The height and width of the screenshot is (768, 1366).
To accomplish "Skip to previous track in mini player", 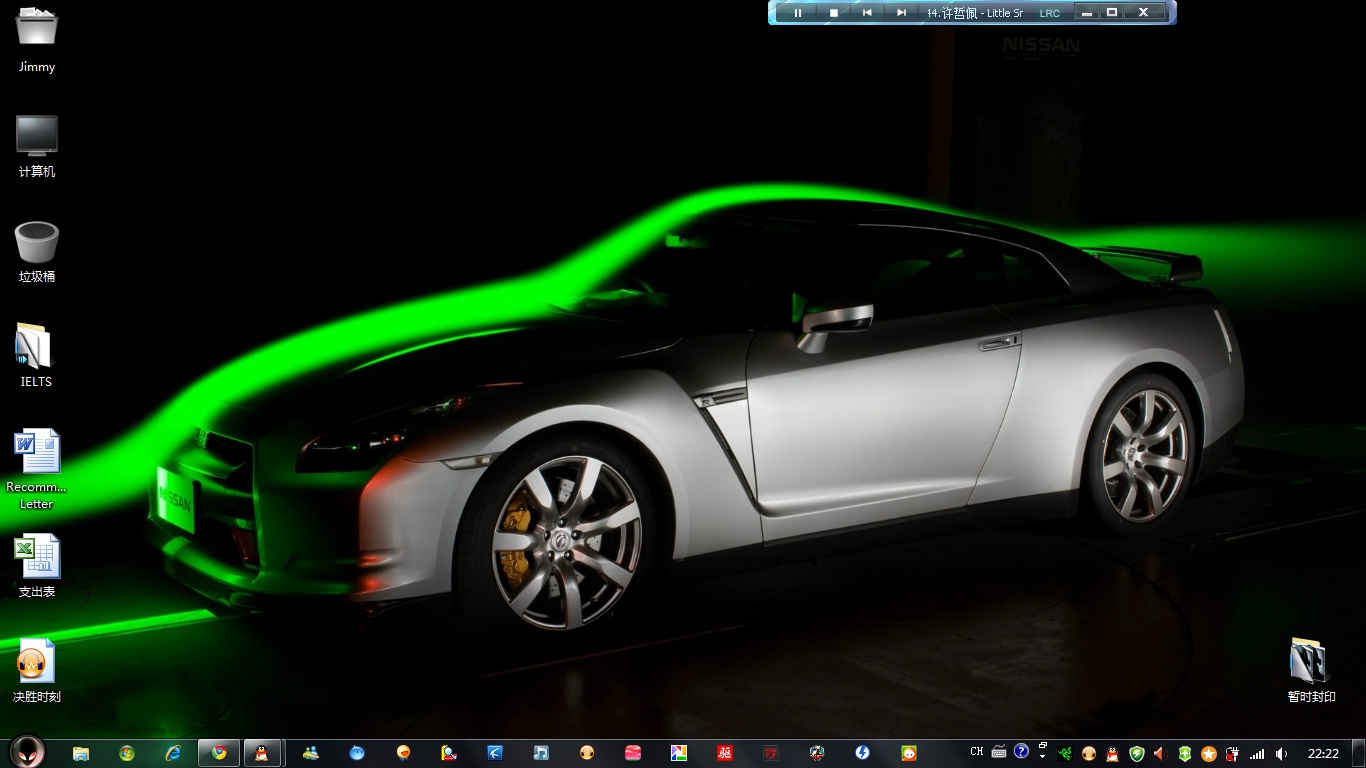I will pyautogui.click(x=867, y=13).
